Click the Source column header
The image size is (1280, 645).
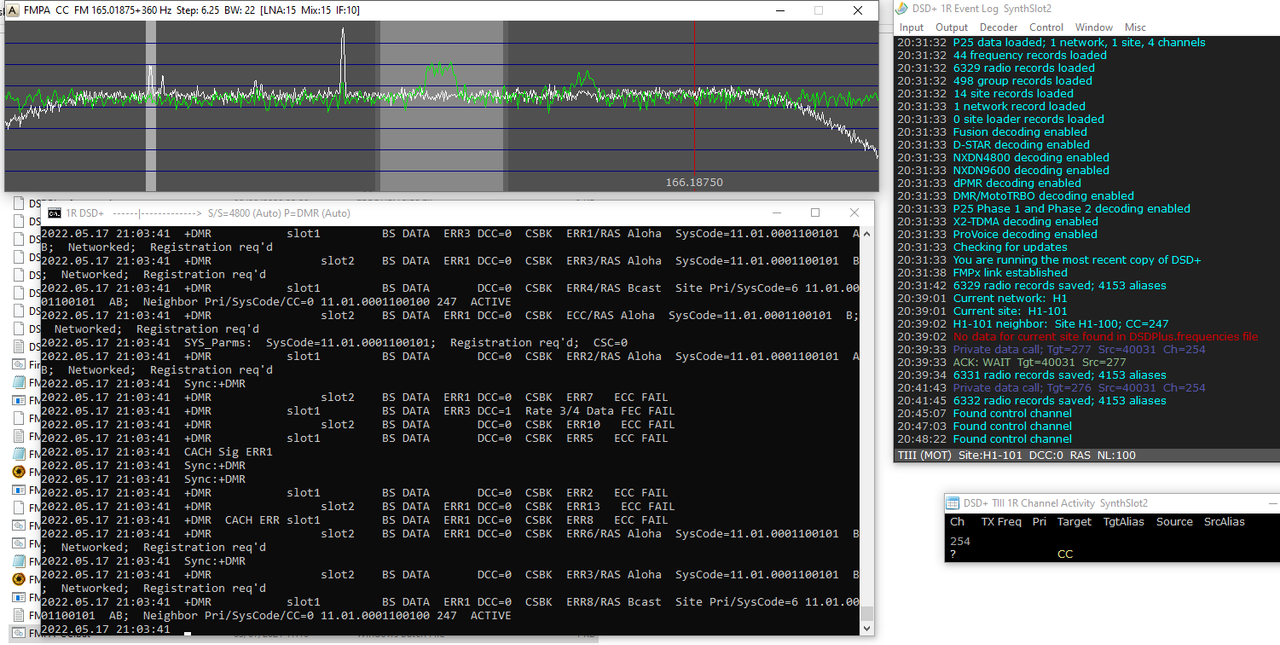click(1174, 522)
